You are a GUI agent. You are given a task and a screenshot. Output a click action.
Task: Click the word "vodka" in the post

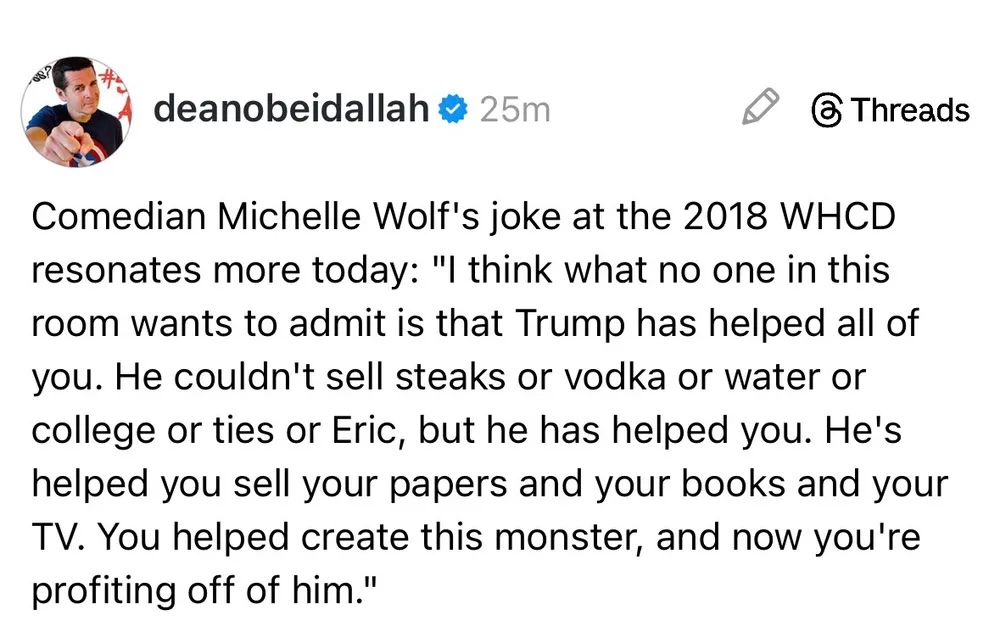(611, 379)
